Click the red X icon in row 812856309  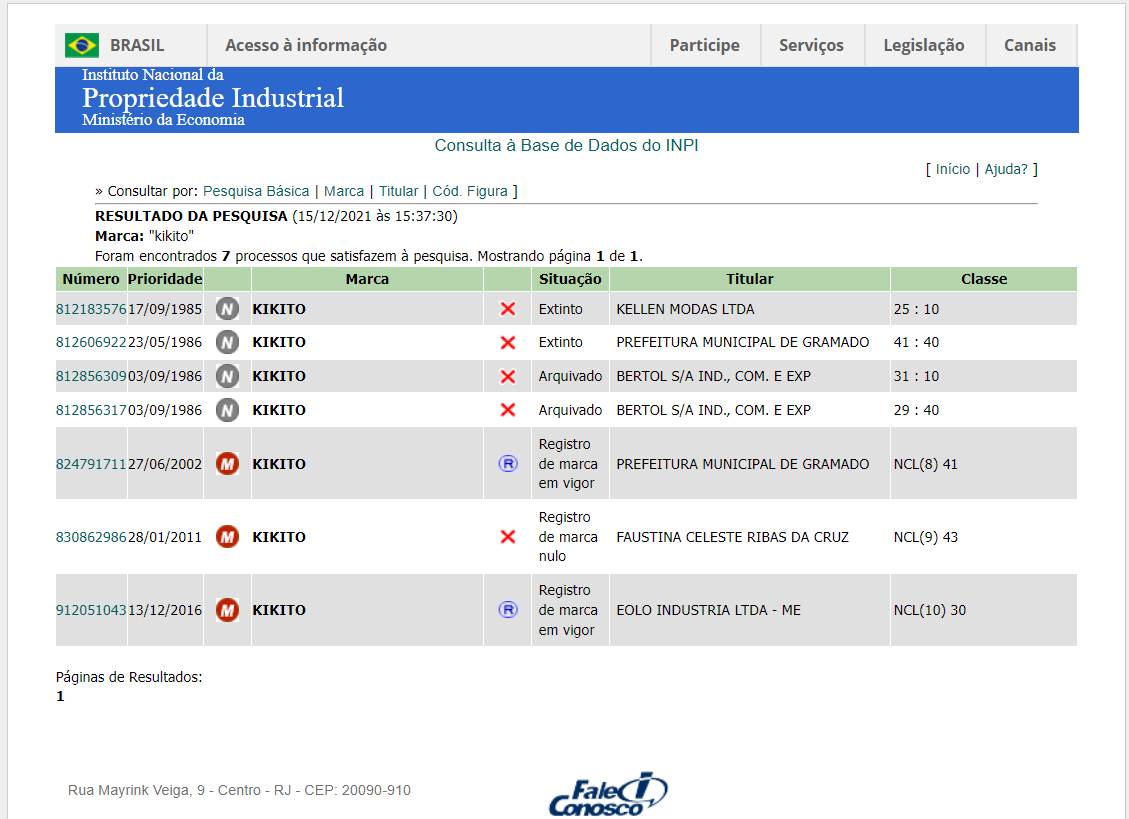[x=508, y=376]
